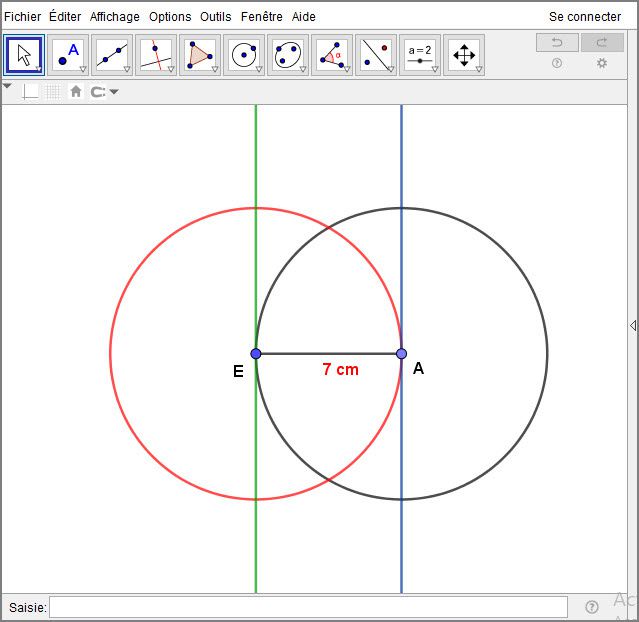Click the 7 cm length label

(x=341, y=369)
